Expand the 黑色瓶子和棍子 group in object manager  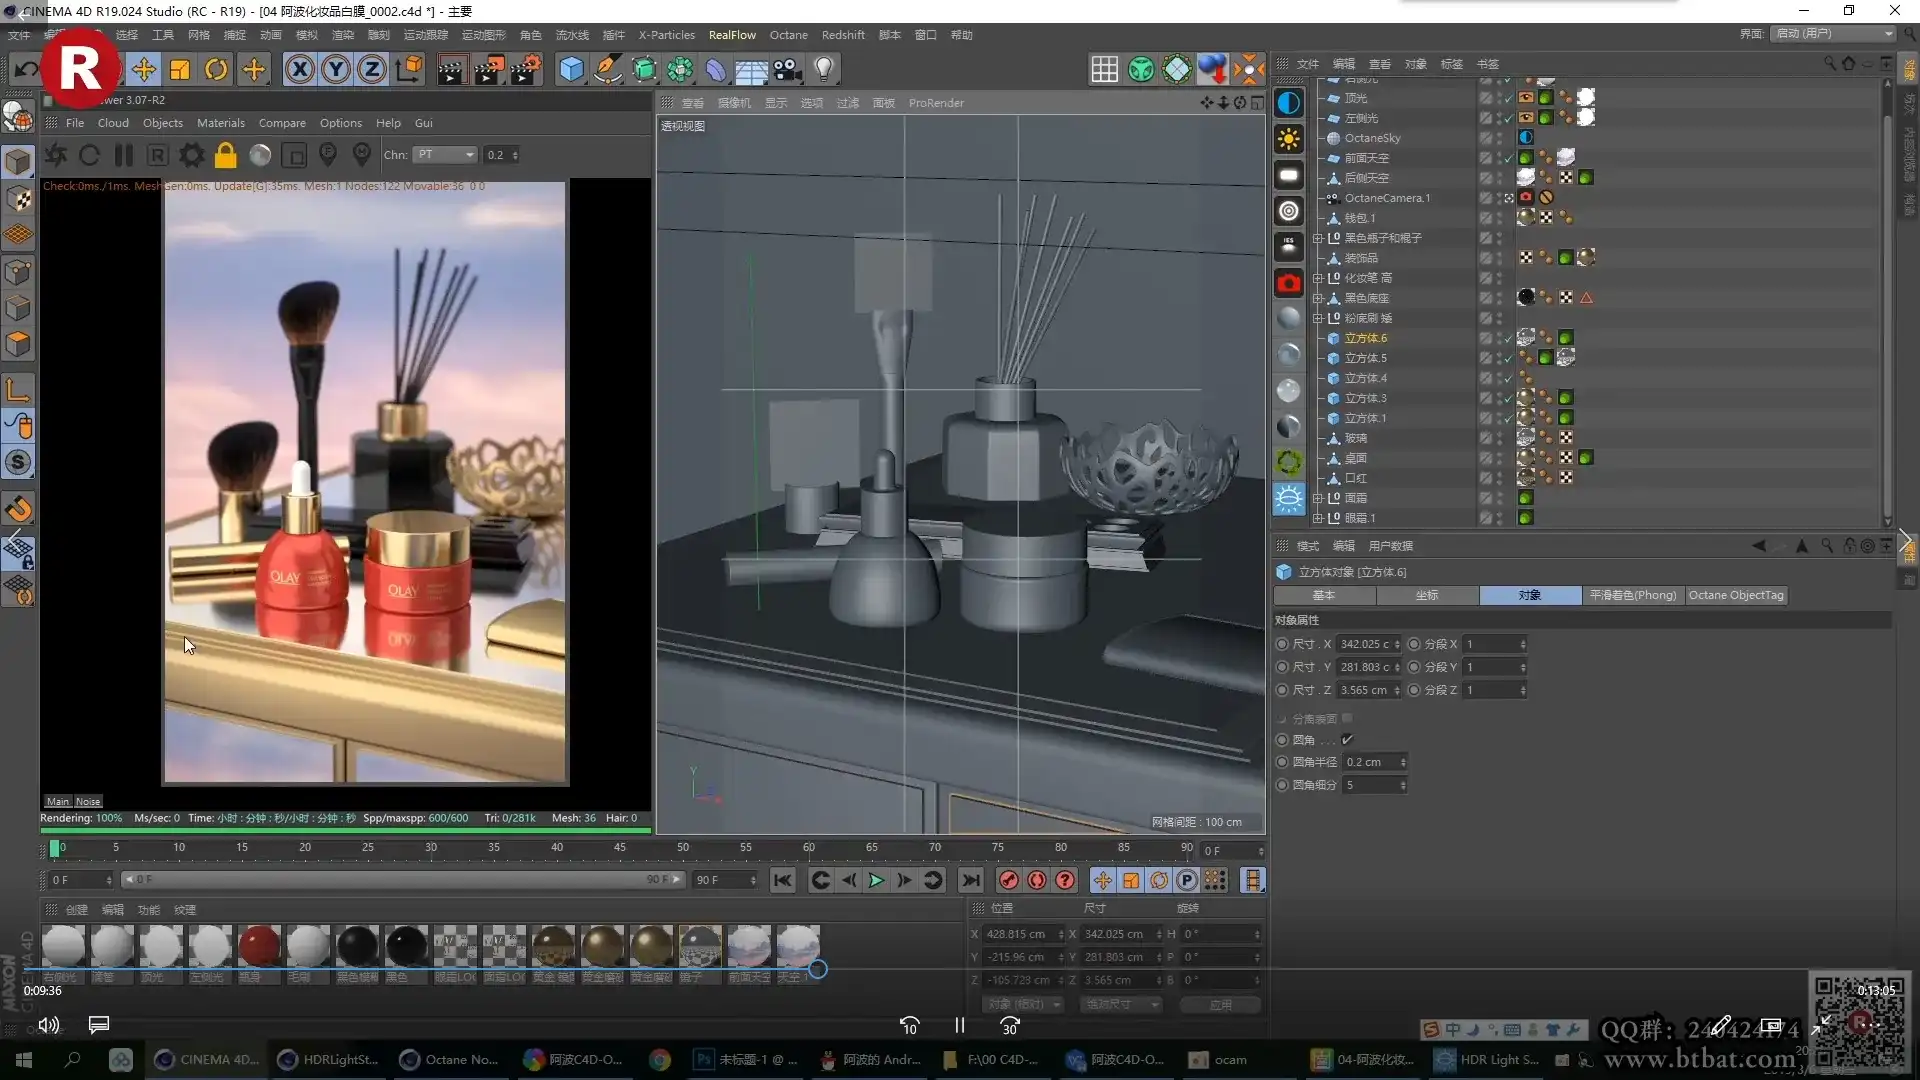click(1318, 238)
